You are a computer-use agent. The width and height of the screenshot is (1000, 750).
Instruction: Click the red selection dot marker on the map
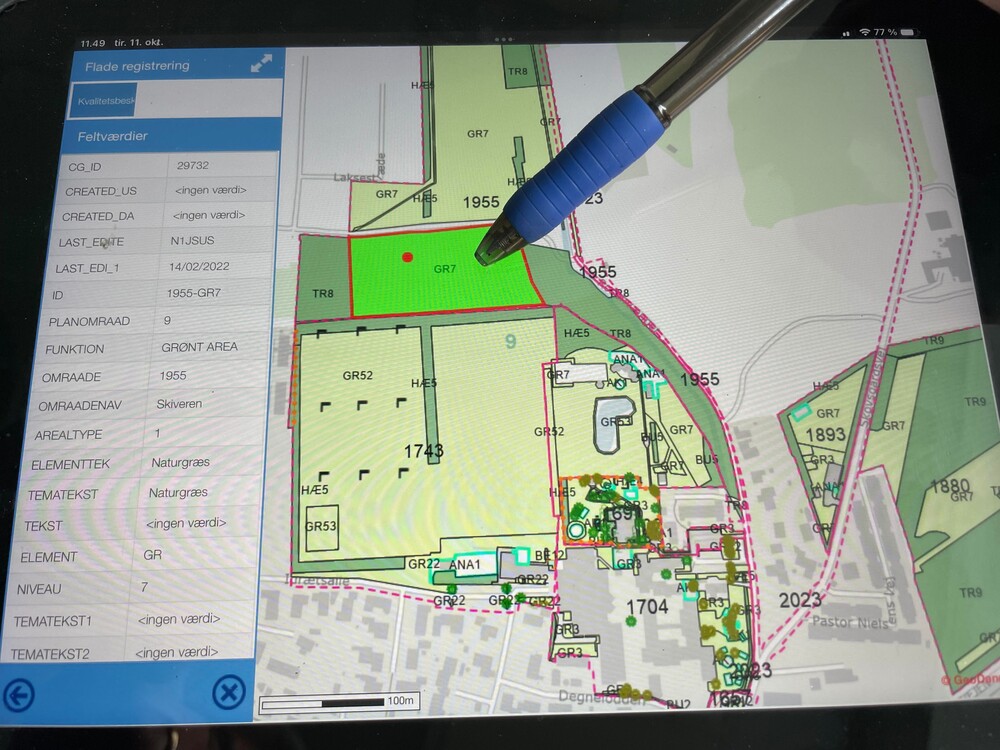(x=407, y=257)
